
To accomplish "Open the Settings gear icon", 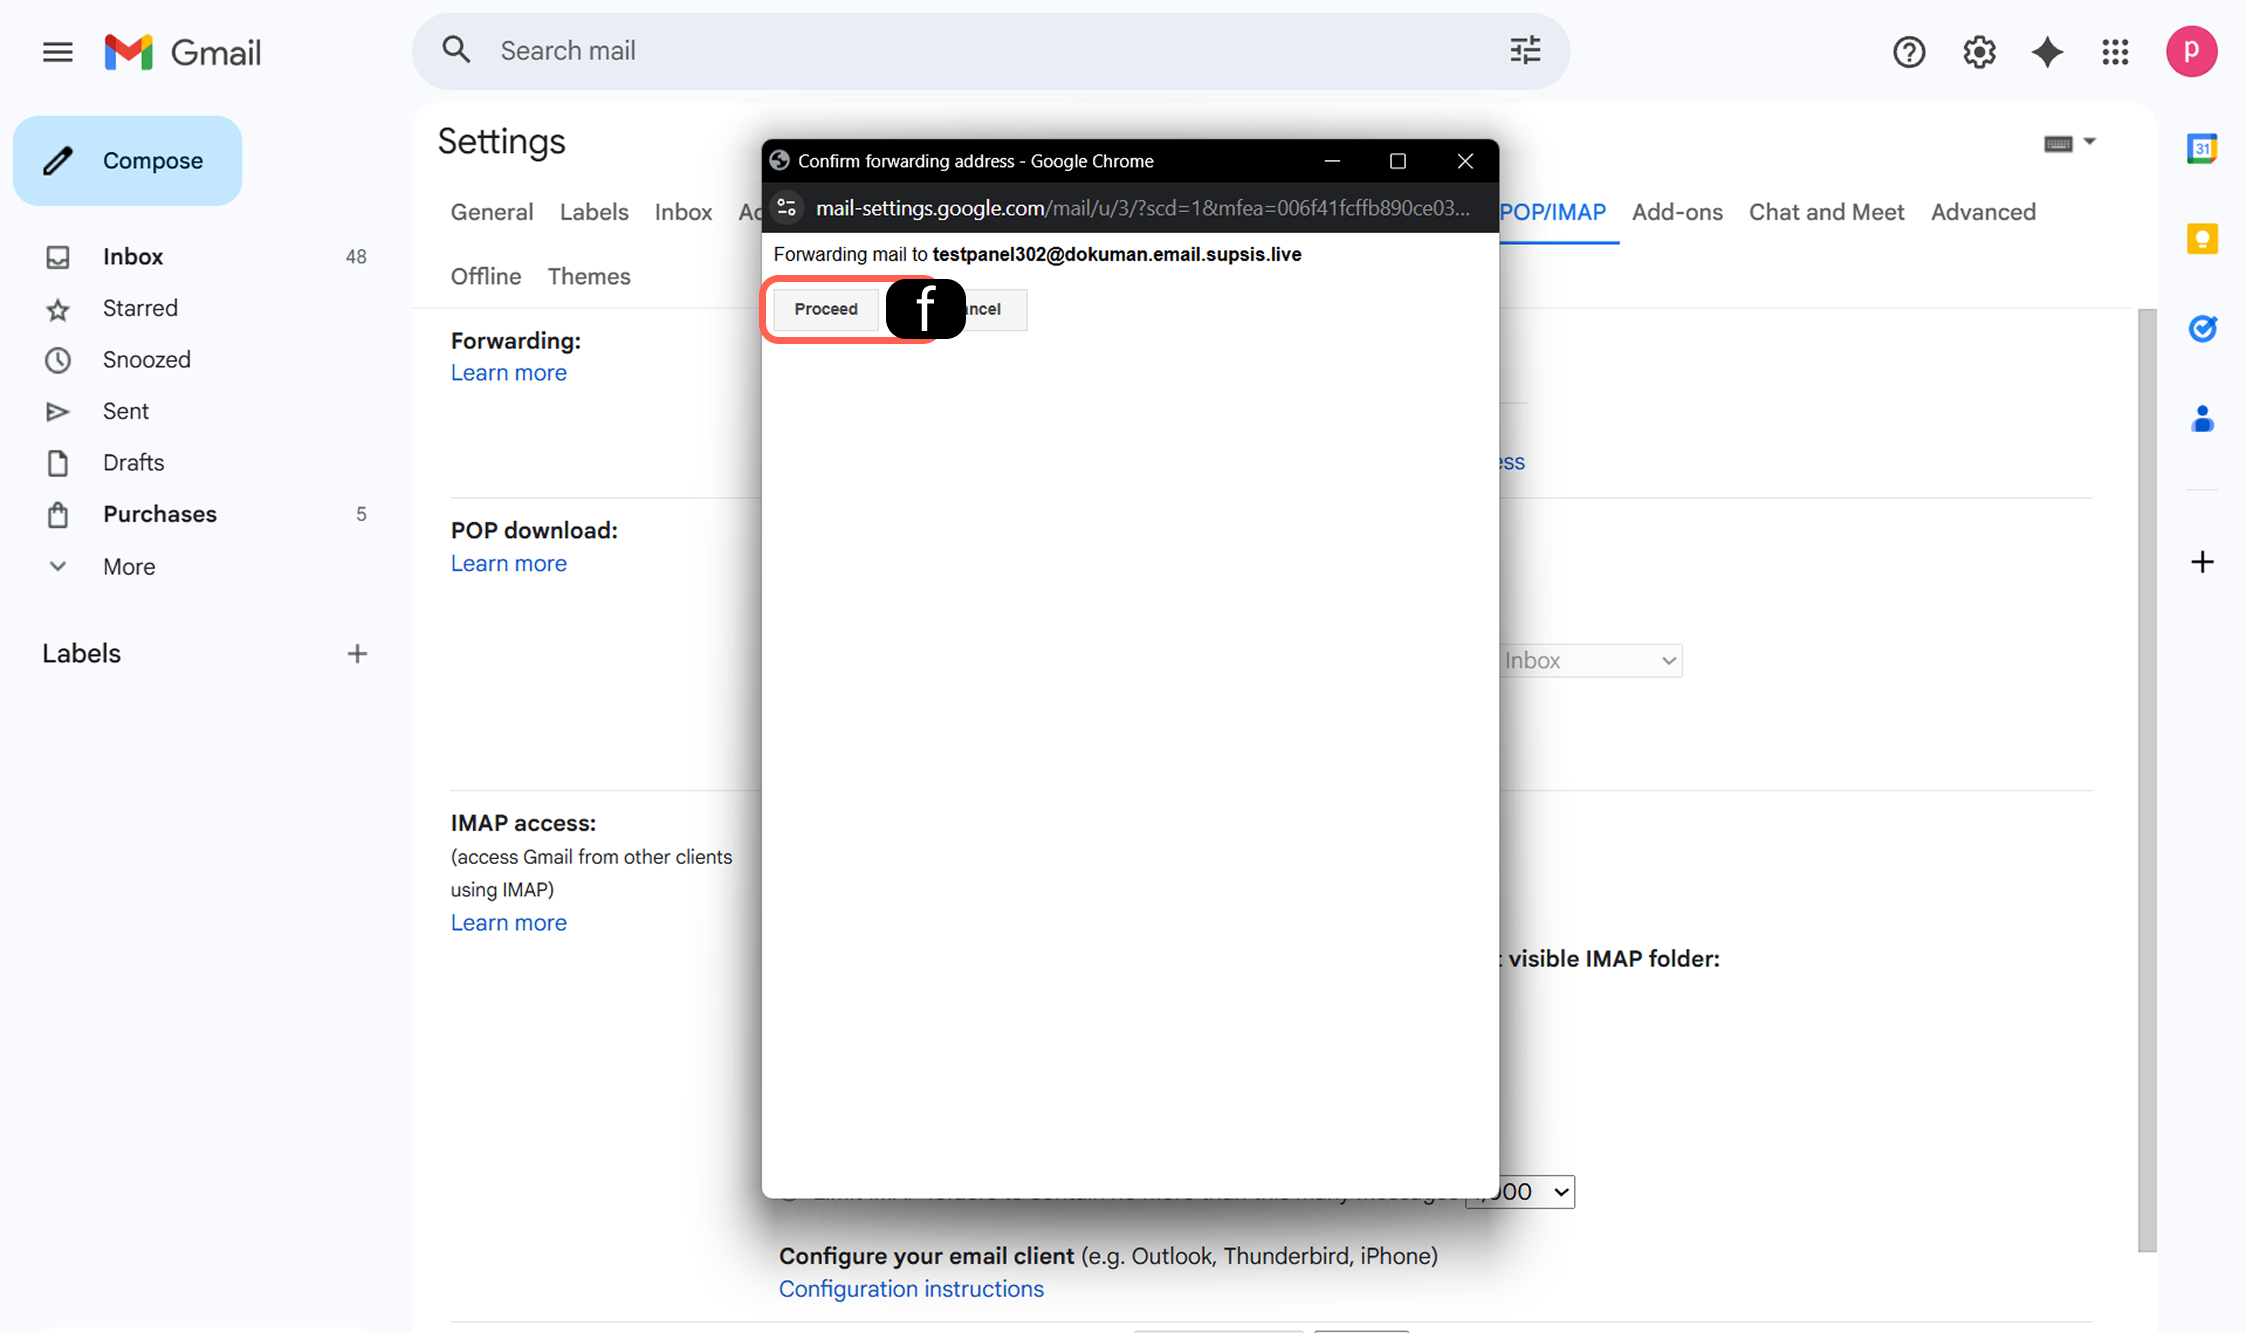I will tap(1979, 52).
